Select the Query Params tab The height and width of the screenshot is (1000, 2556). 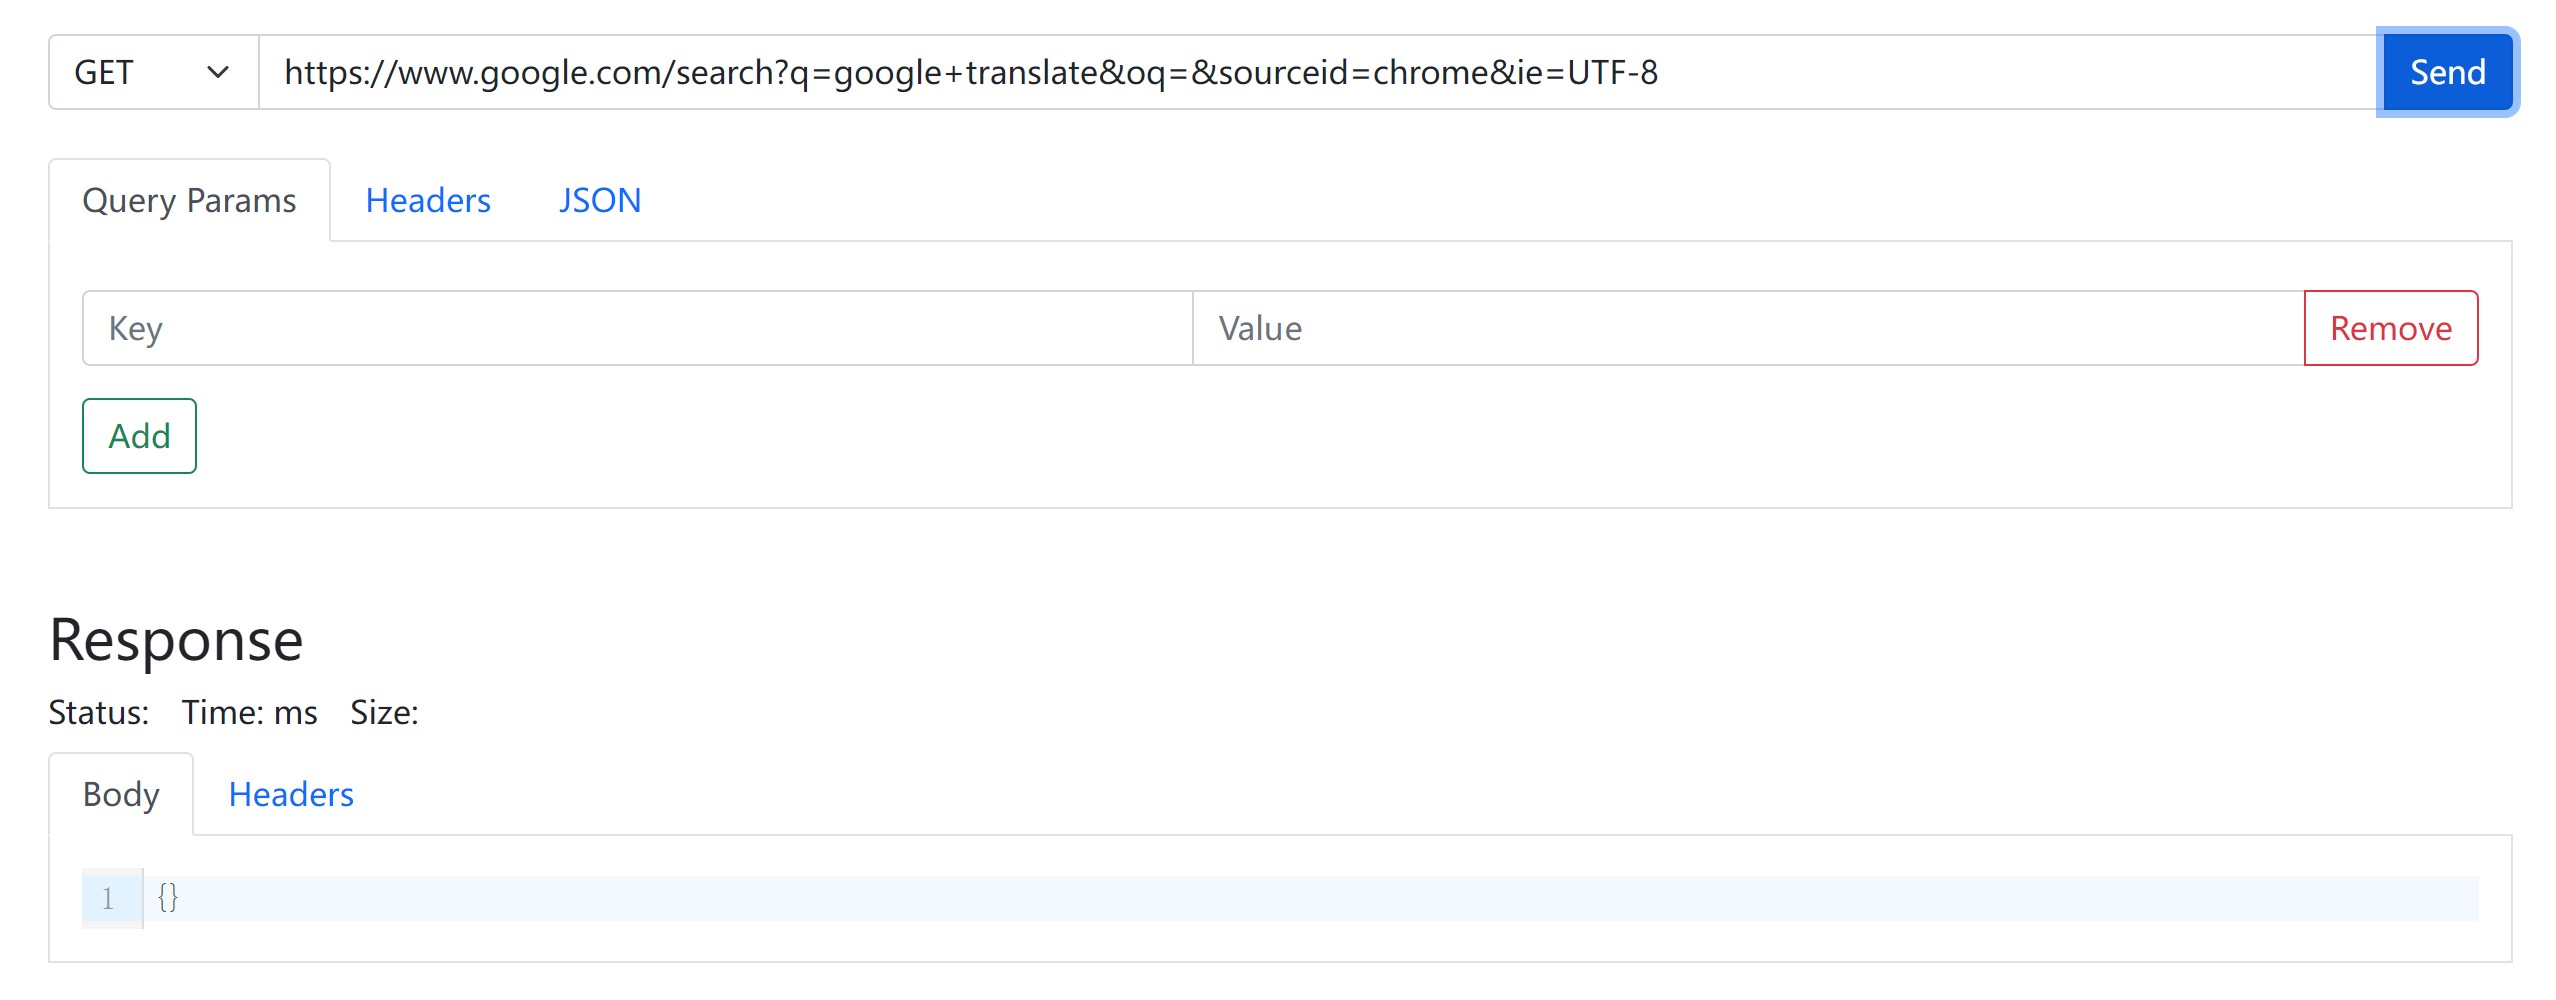189,200
